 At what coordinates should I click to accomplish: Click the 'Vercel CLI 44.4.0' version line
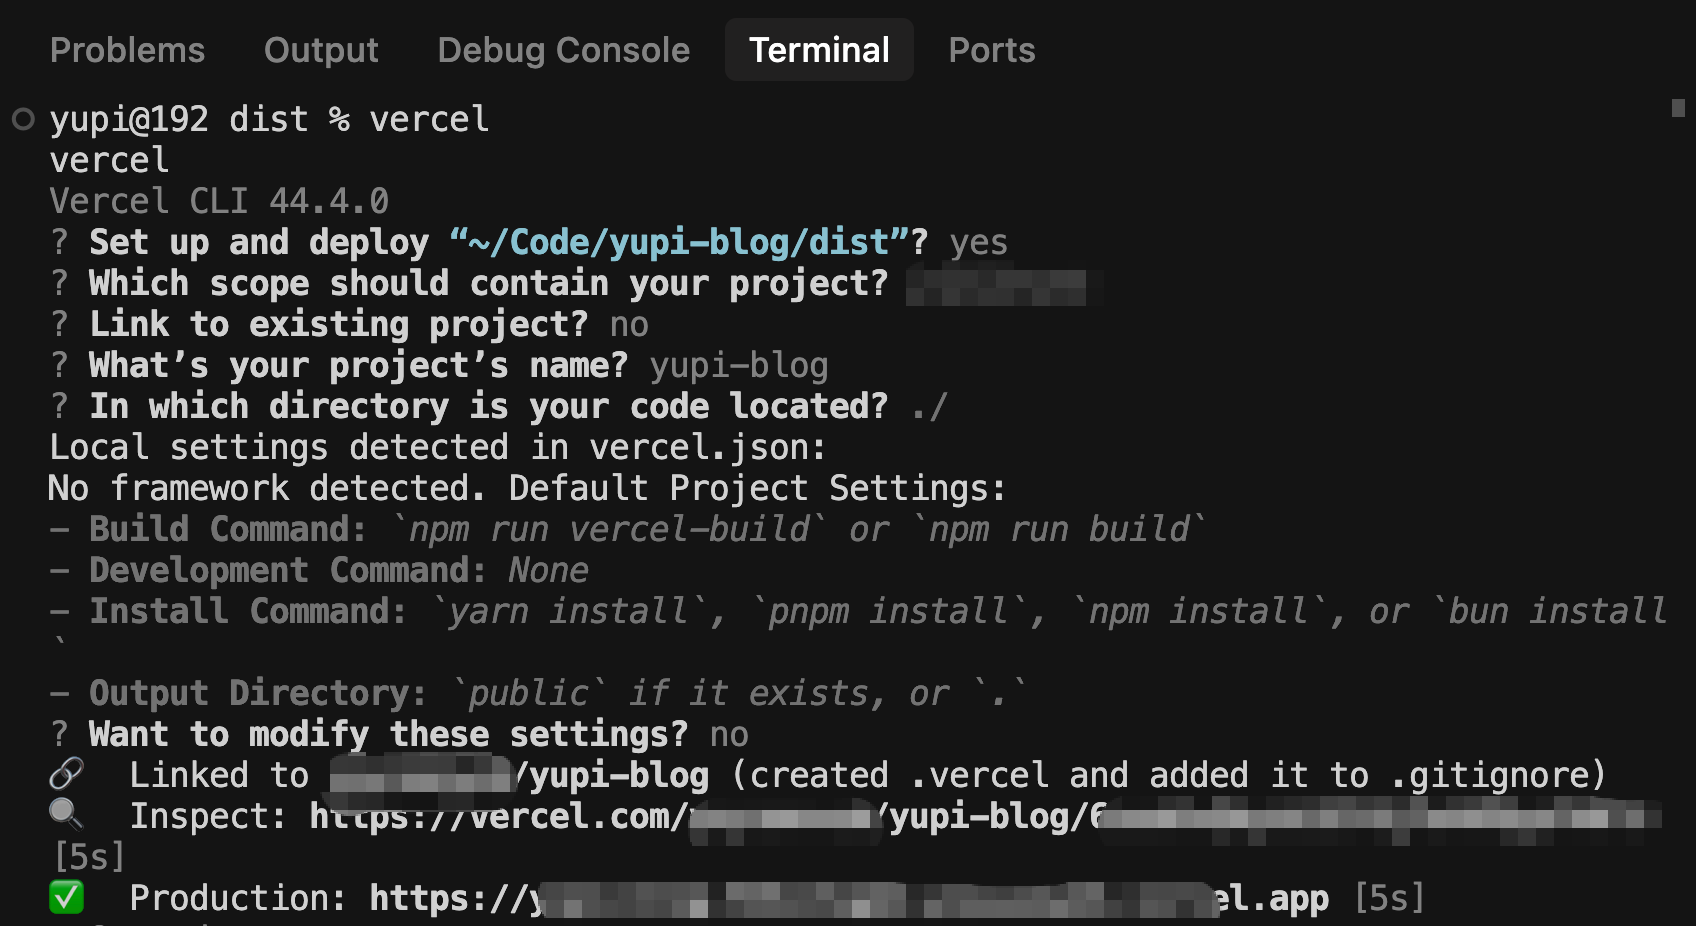(219, 201)
